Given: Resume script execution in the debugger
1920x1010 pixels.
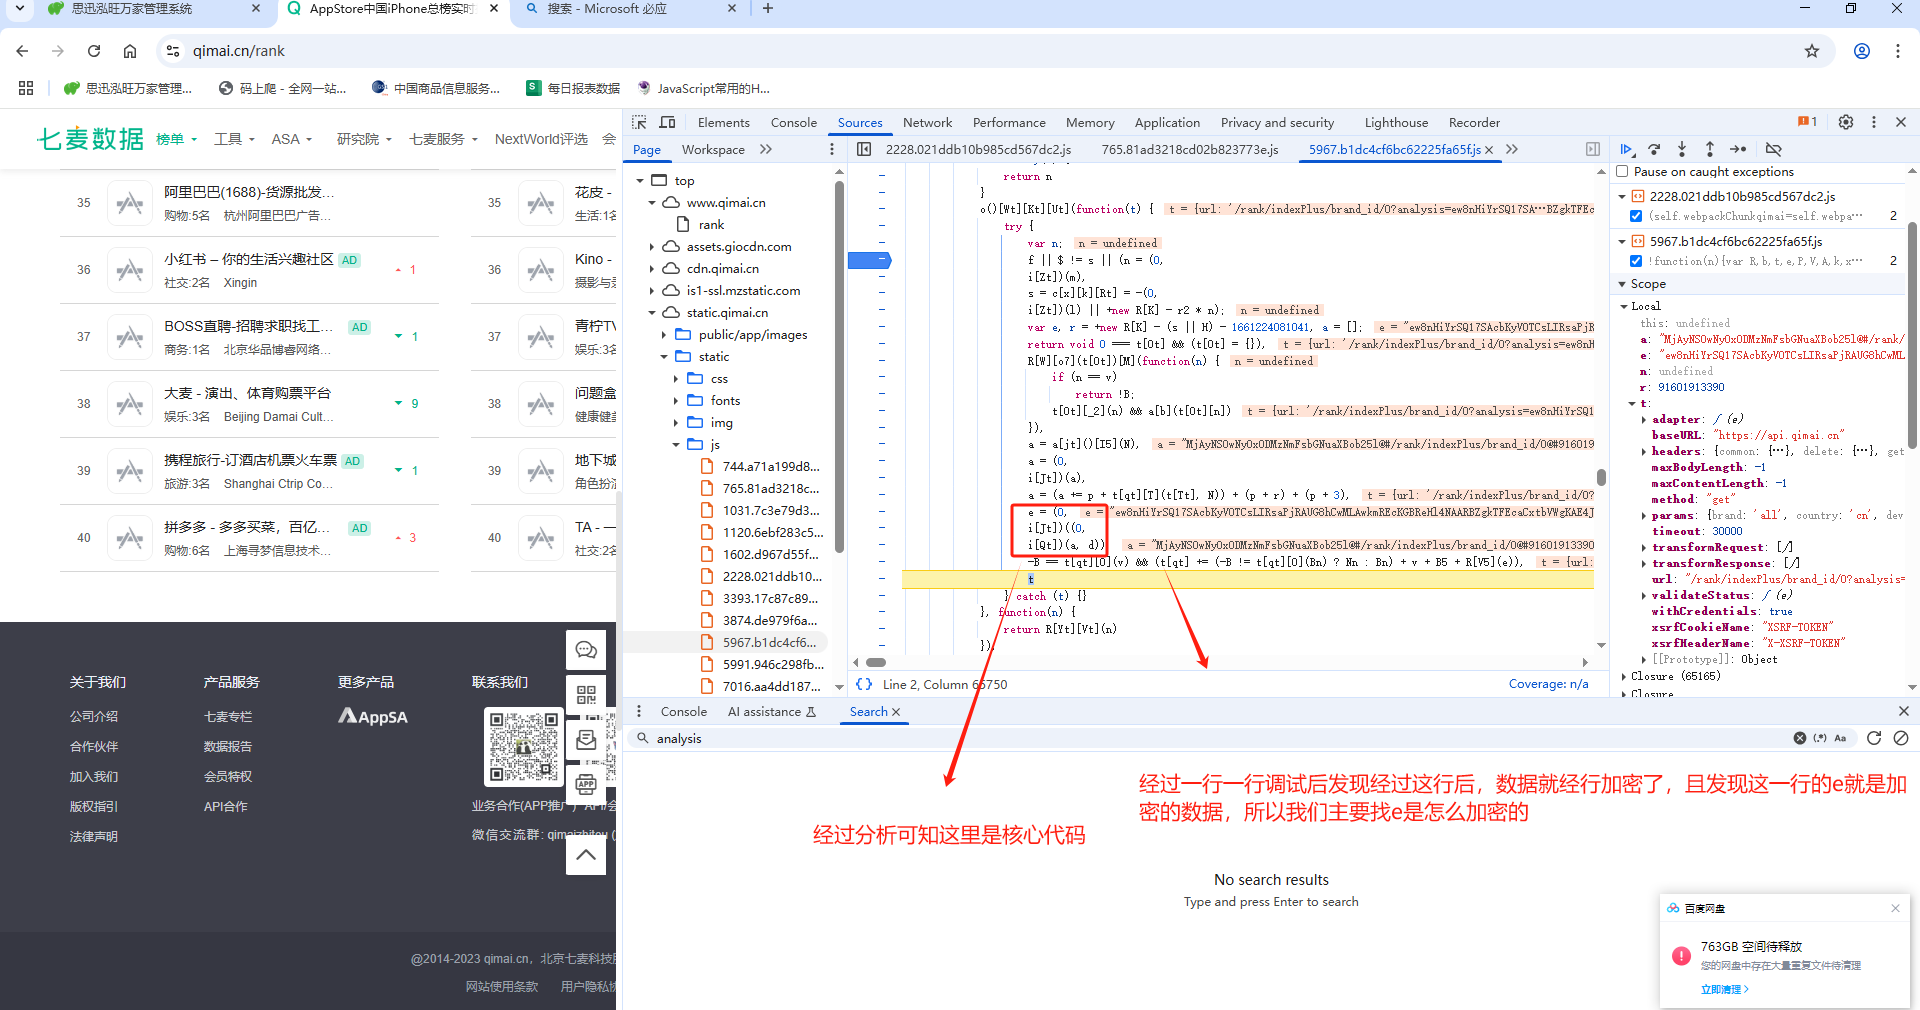Looking at the screenshot, I should (x=1626, y=149).
